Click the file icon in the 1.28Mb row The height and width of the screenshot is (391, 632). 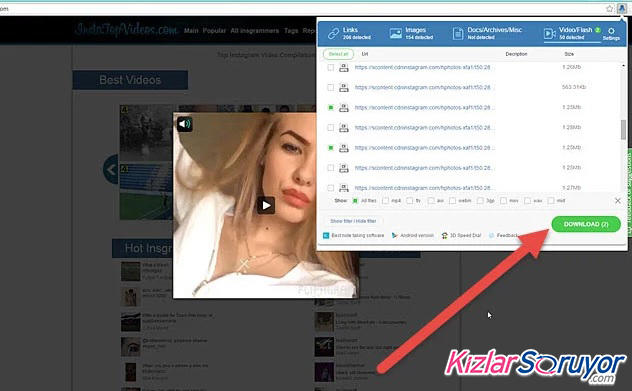[344, 128]
